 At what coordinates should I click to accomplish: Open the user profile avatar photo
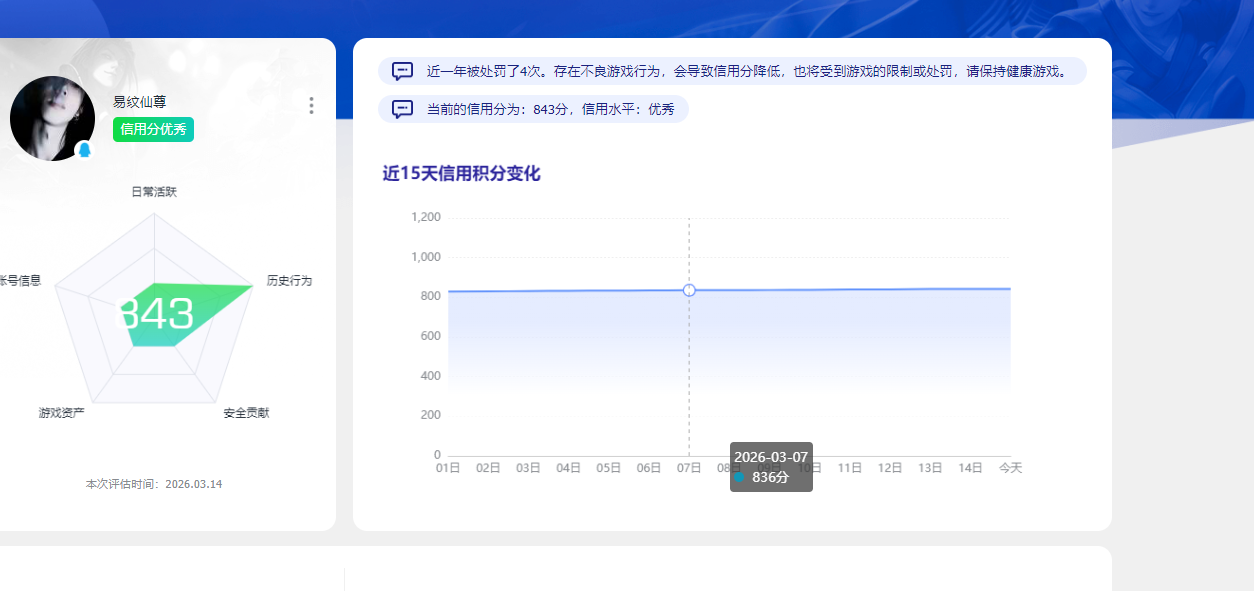pos(52,118)
